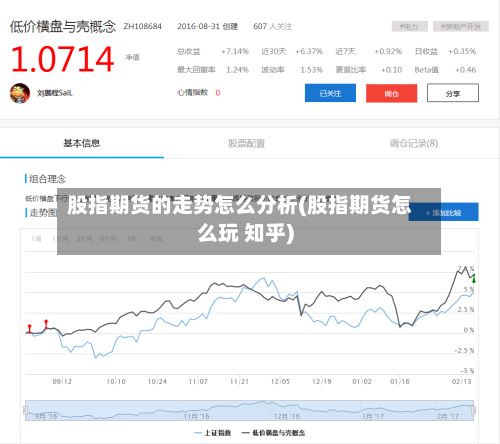Click the #电力 tag
This screenshot has height=444, width=500.
coord(410,26)
